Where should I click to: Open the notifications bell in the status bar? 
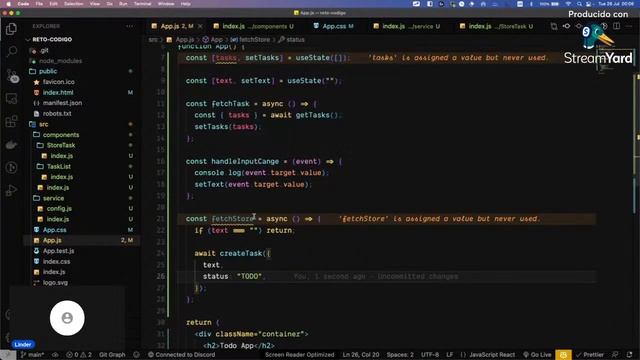629,355
